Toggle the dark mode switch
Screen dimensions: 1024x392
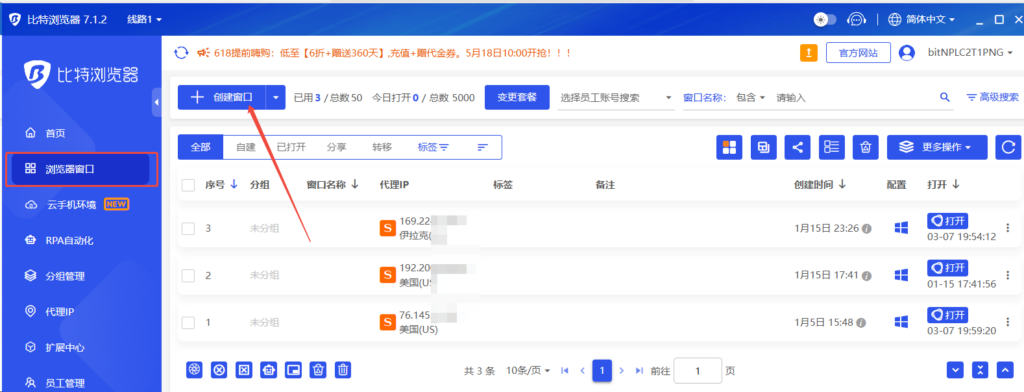[825, 20]
